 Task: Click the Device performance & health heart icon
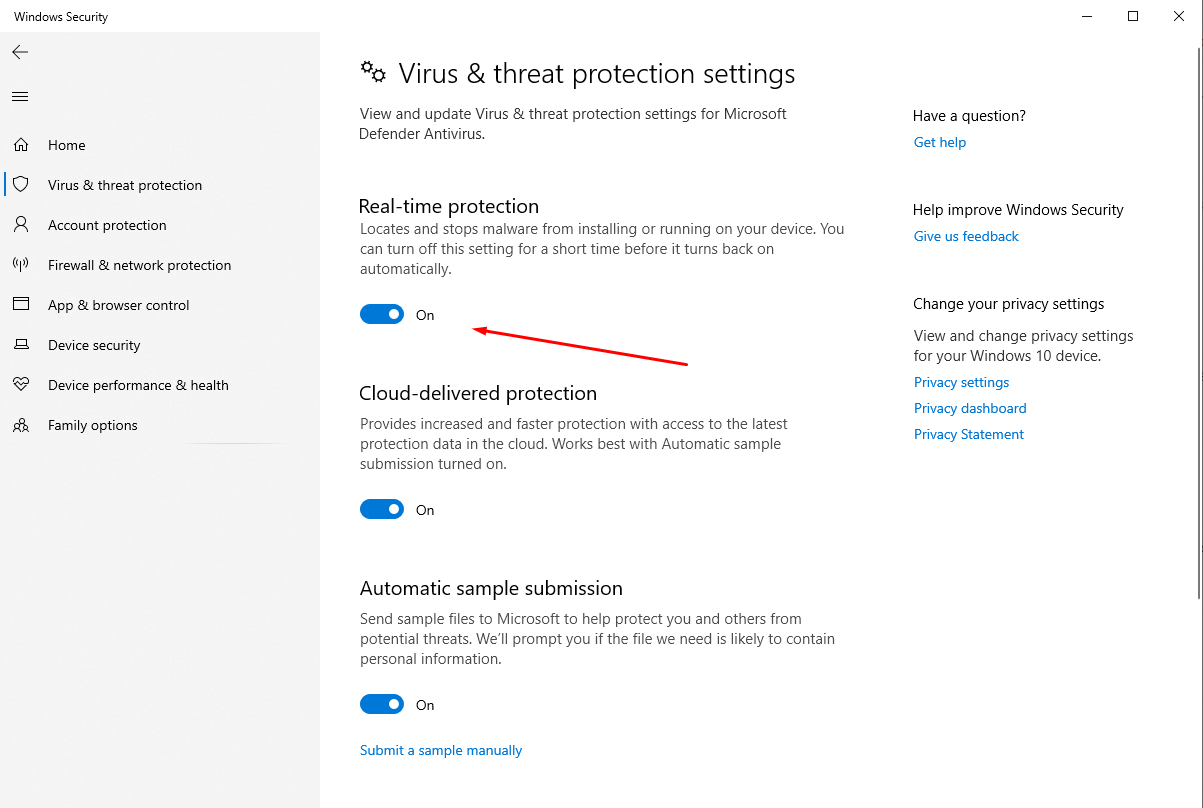(x=21, y=384)
